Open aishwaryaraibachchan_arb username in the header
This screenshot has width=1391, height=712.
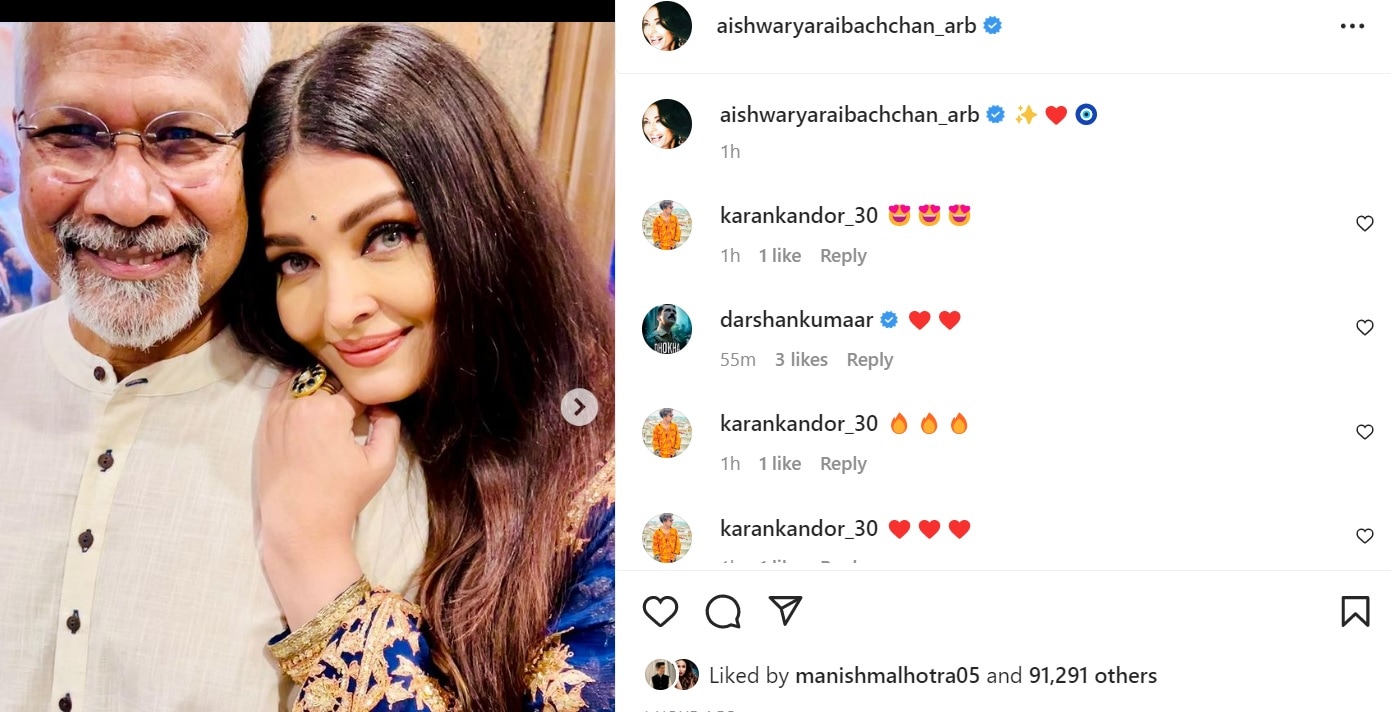846,26
